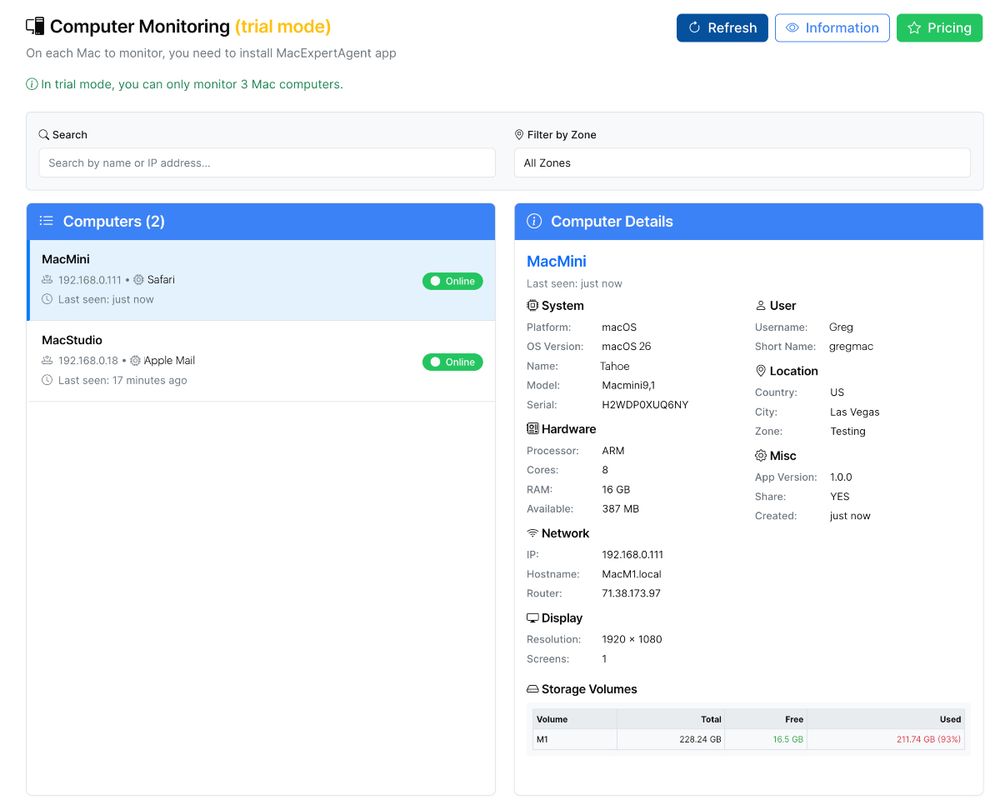
Task: Click the username value Greg
Action: coord(841,327)
